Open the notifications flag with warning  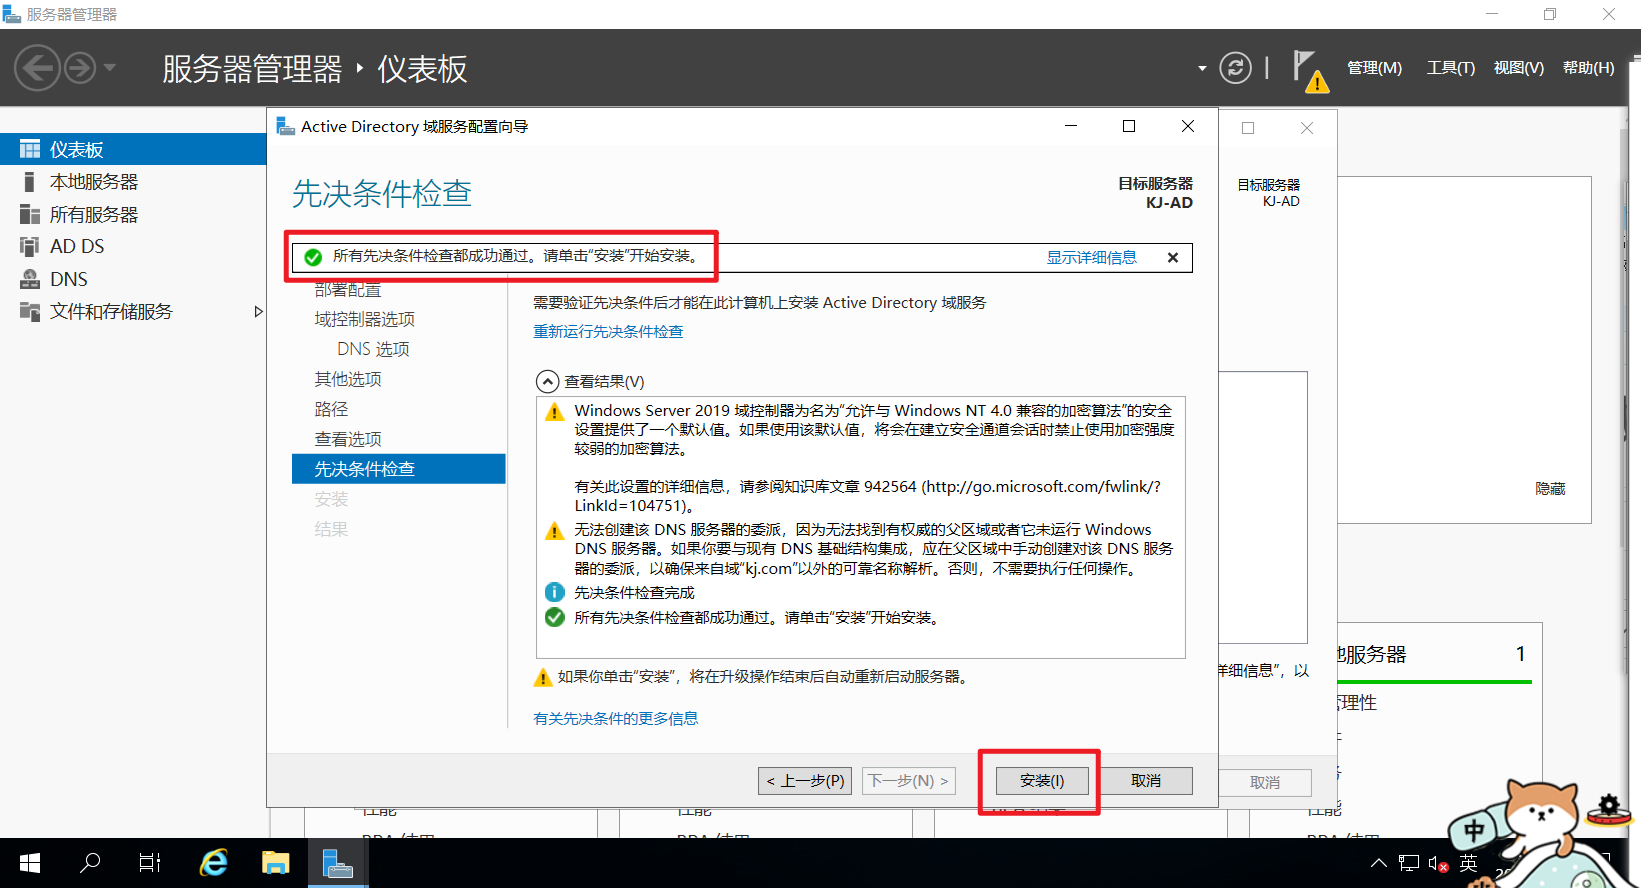[x=1310, y=70]
